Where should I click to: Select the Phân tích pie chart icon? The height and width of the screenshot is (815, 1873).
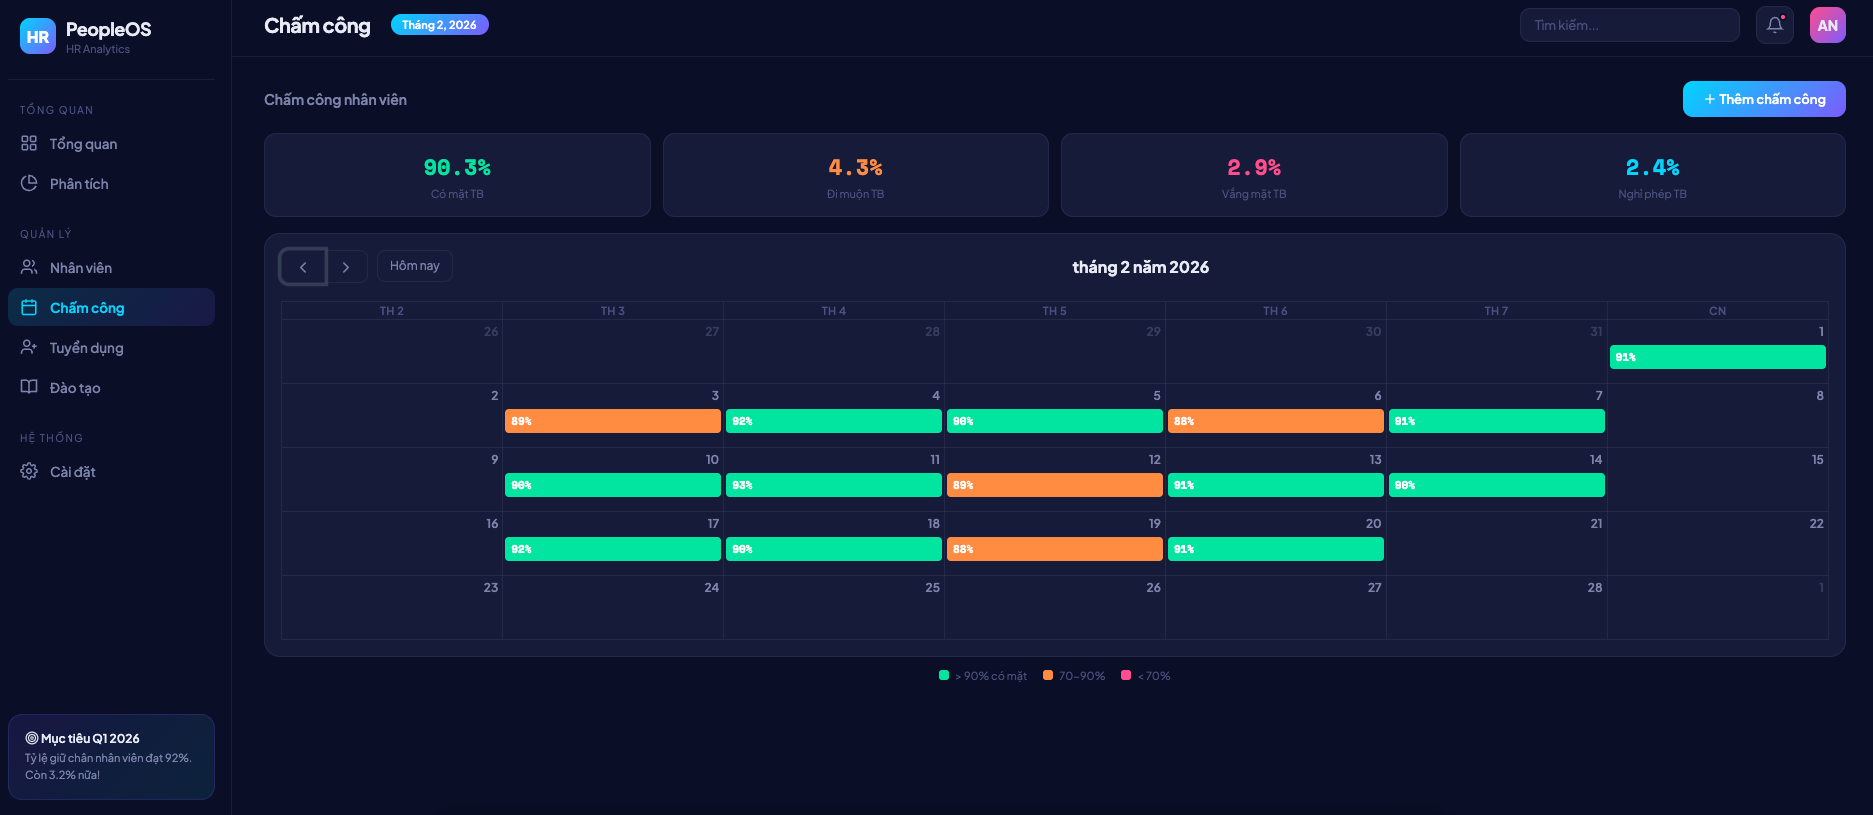tap(29, 184)
